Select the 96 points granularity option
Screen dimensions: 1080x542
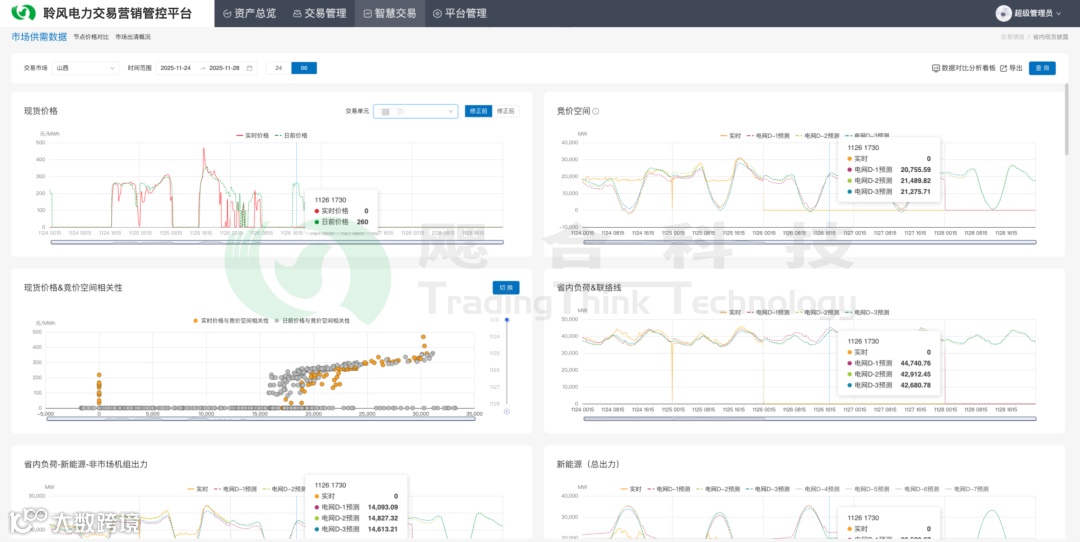(304, 68)
